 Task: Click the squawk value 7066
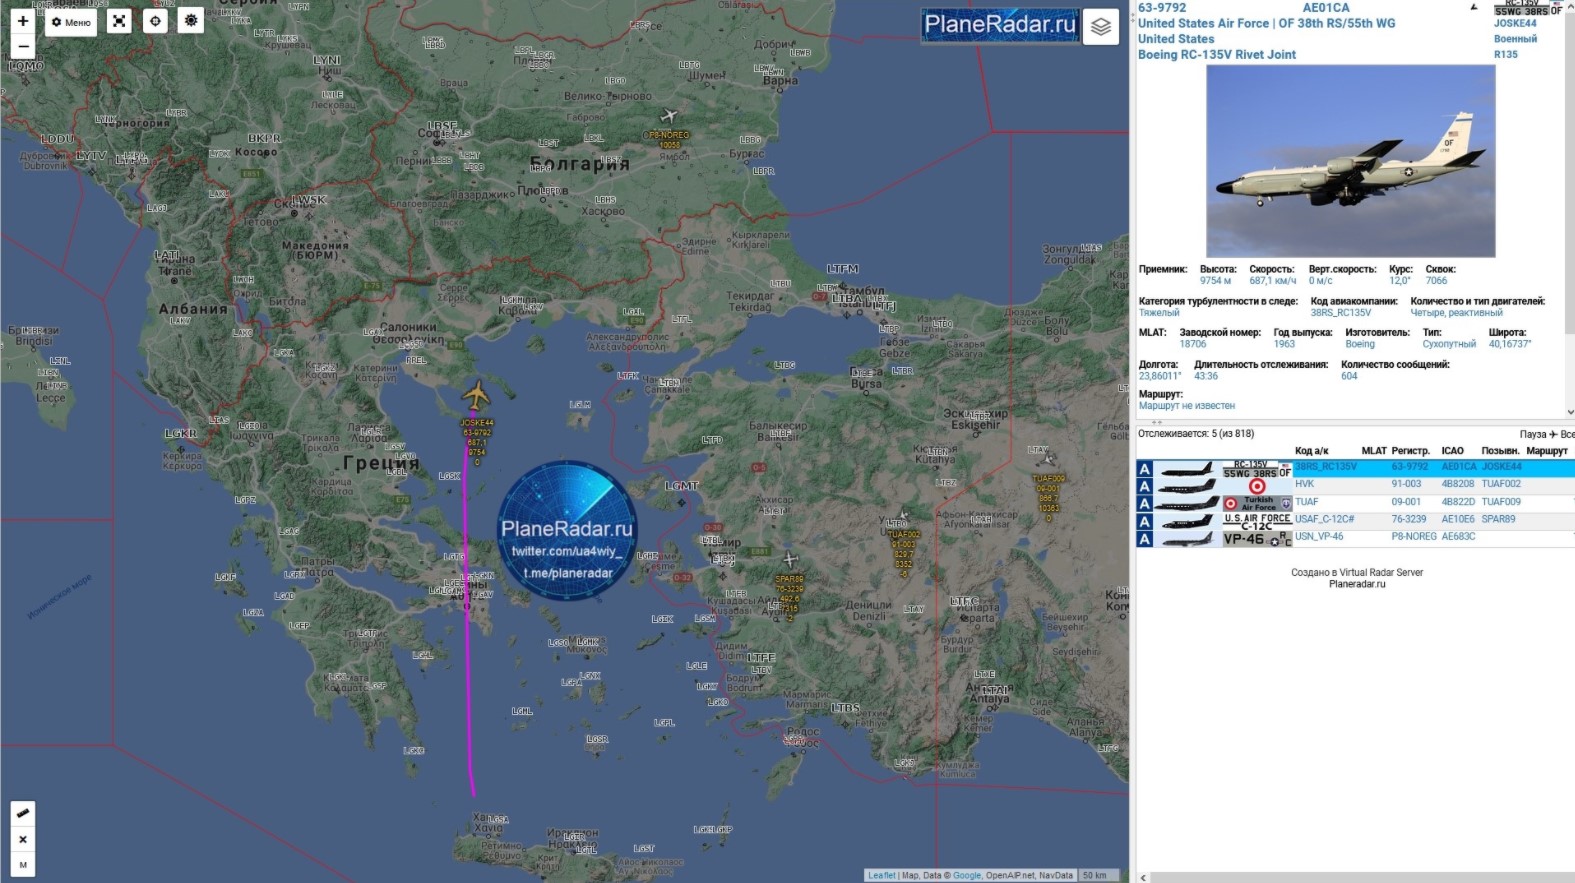(x=1436, y=281)
